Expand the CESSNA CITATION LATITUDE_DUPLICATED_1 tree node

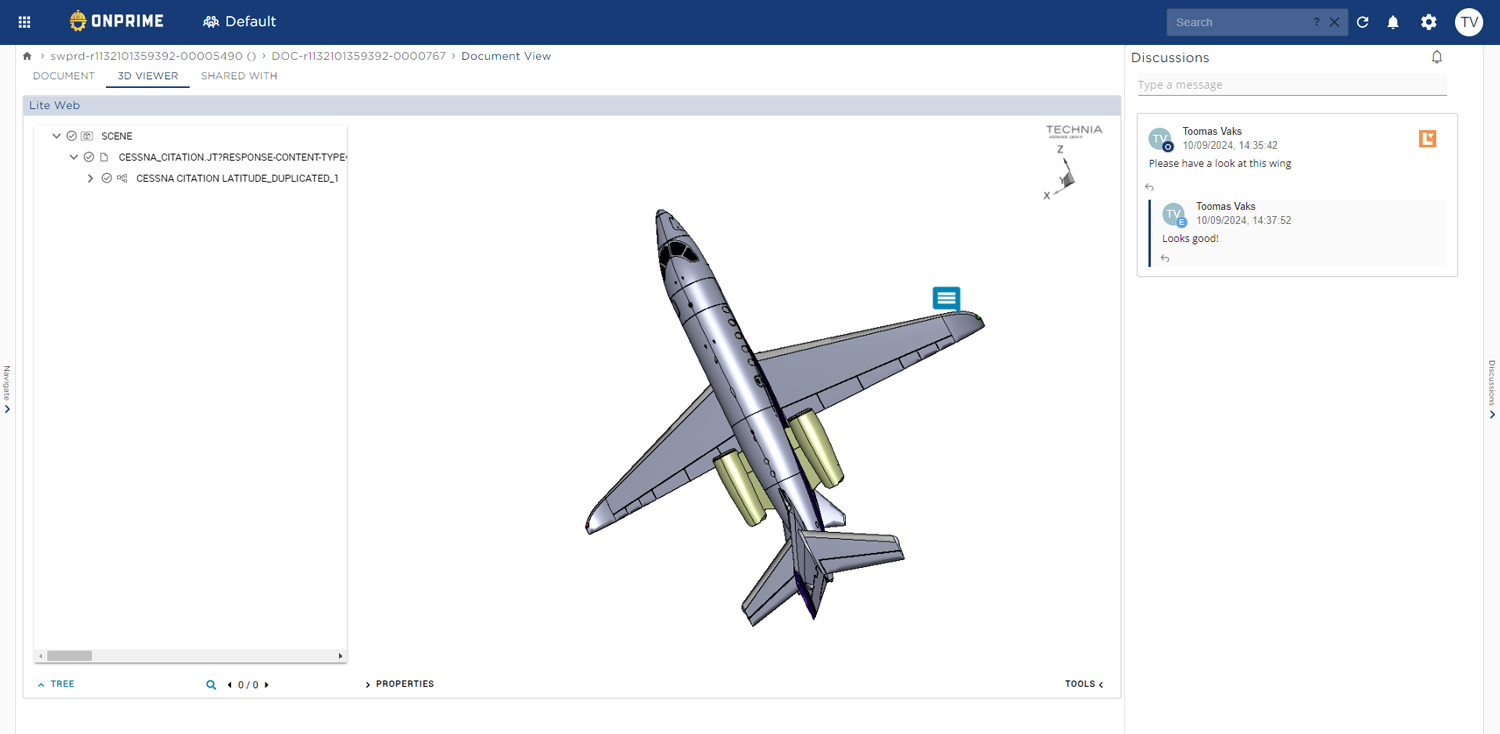(90, 178)
